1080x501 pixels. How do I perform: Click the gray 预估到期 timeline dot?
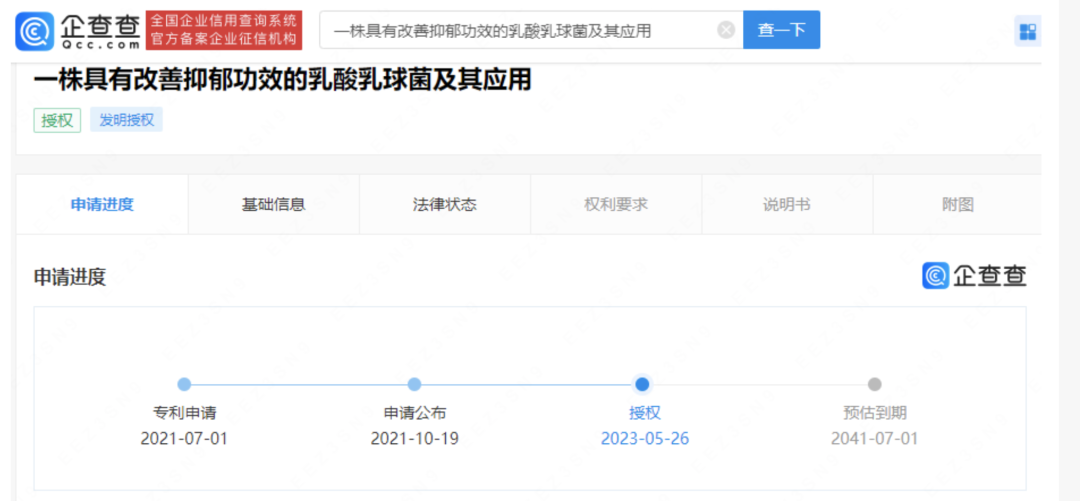(874, 385)
